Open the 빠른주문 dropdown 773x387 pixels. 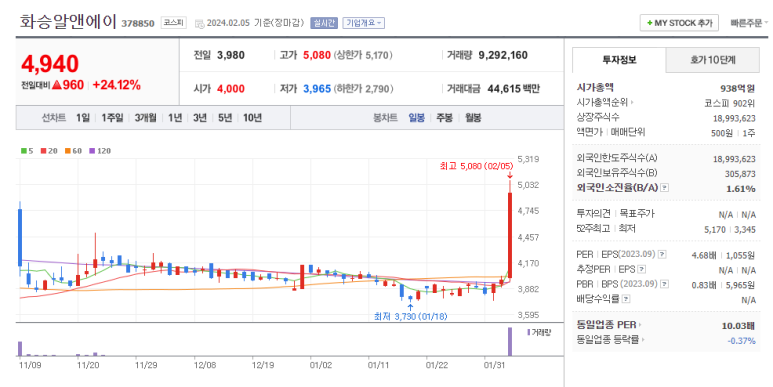[x=749, y=23]
